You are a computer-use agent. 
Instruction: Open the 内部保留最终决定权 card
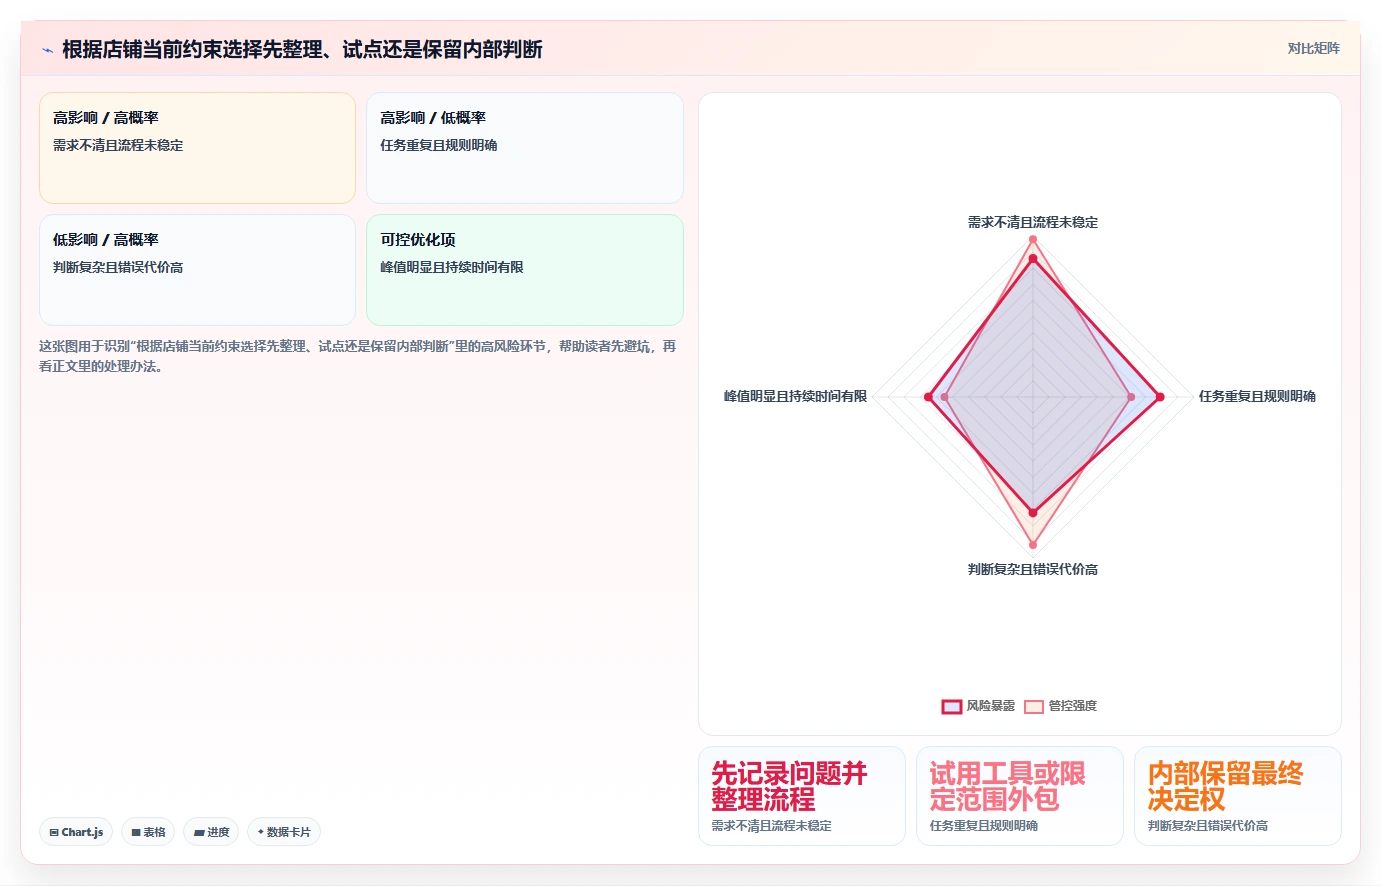pos(1237,796)
